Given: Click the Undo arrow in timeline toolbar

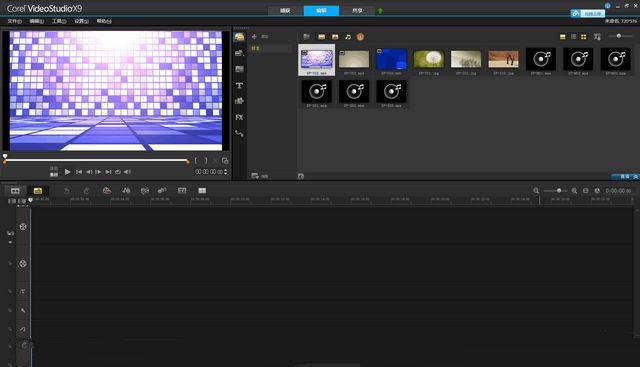Looking at the screenshot, I should [67, 191].
